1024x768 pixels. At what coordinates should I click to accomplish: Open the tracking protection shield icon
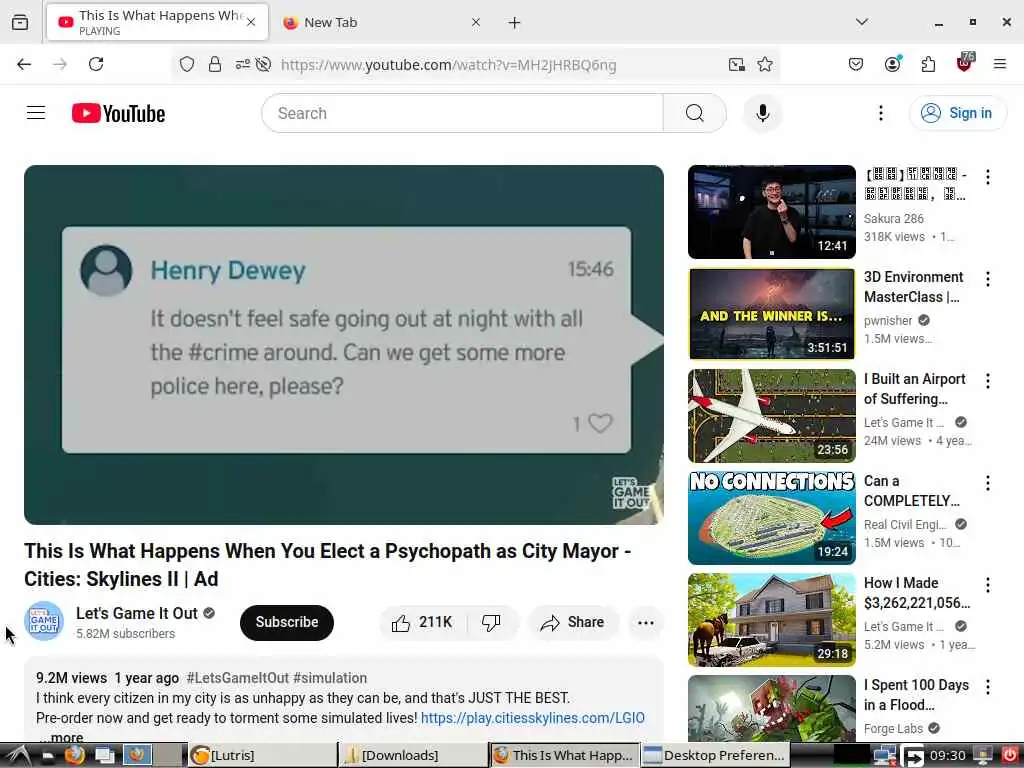click(187, 64)
